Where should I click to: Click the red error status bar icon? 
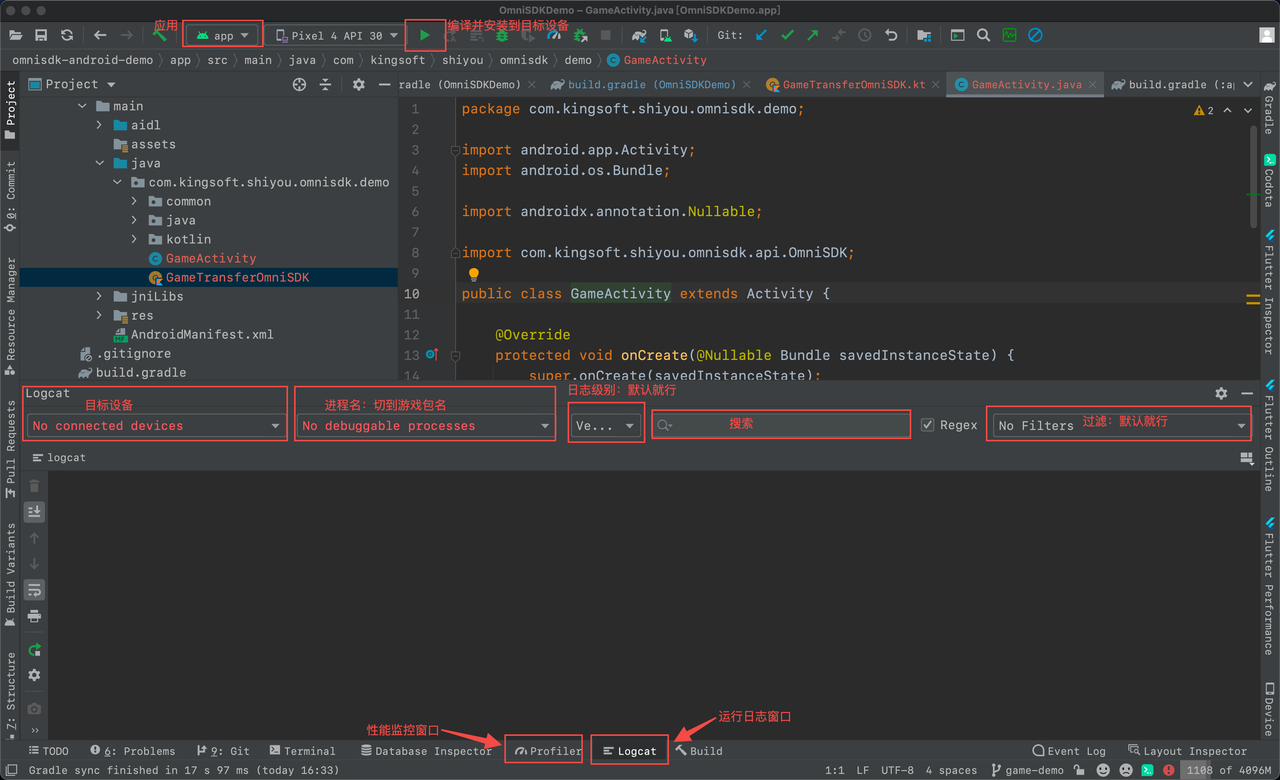coord(1169,770)
